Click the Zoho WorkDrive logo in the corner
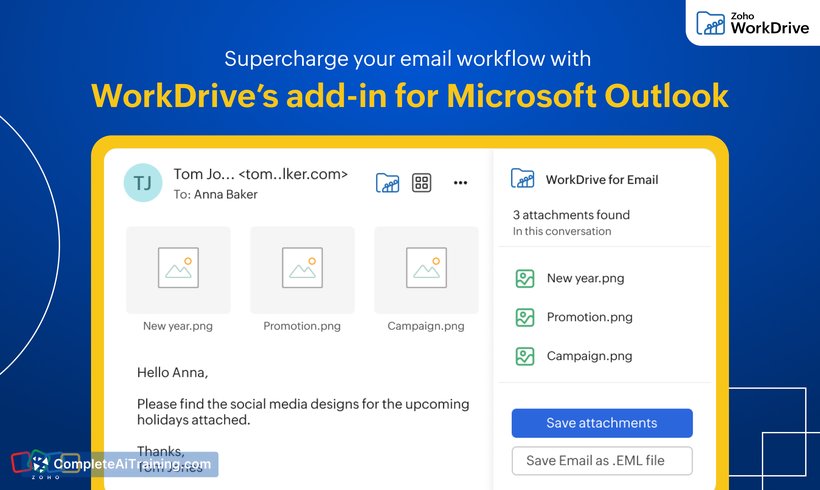The image size is (820, 490). (753, 23)
